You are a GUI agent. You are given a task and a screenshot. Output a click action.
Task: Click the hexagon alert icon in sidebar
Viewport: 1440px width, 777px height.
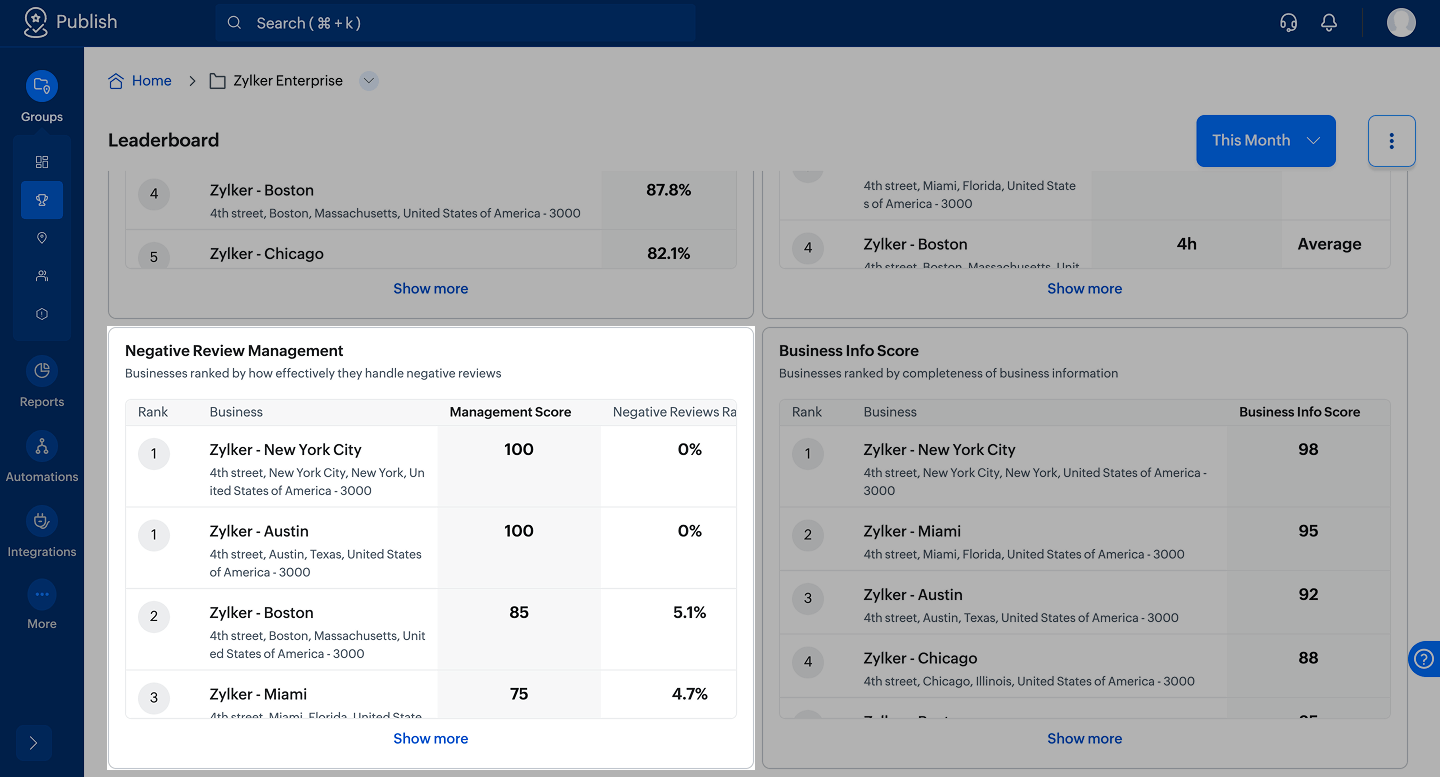click(42, 314)
